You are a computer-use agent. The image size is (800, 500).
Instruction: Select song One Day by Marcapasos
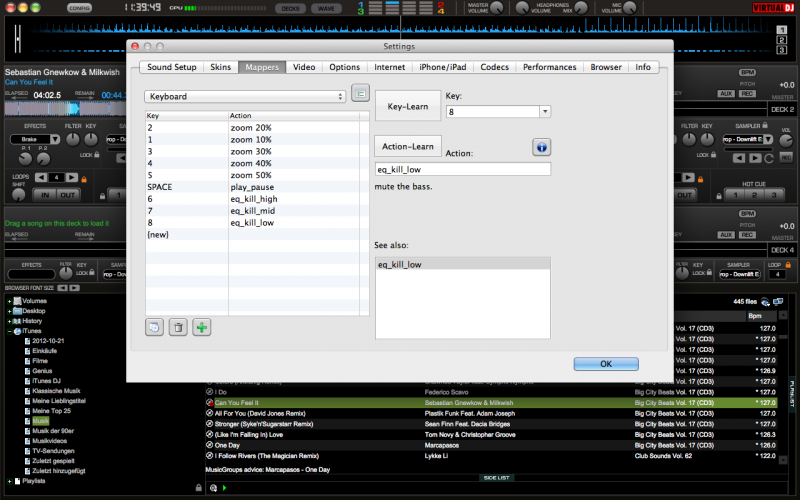[490, 445]
